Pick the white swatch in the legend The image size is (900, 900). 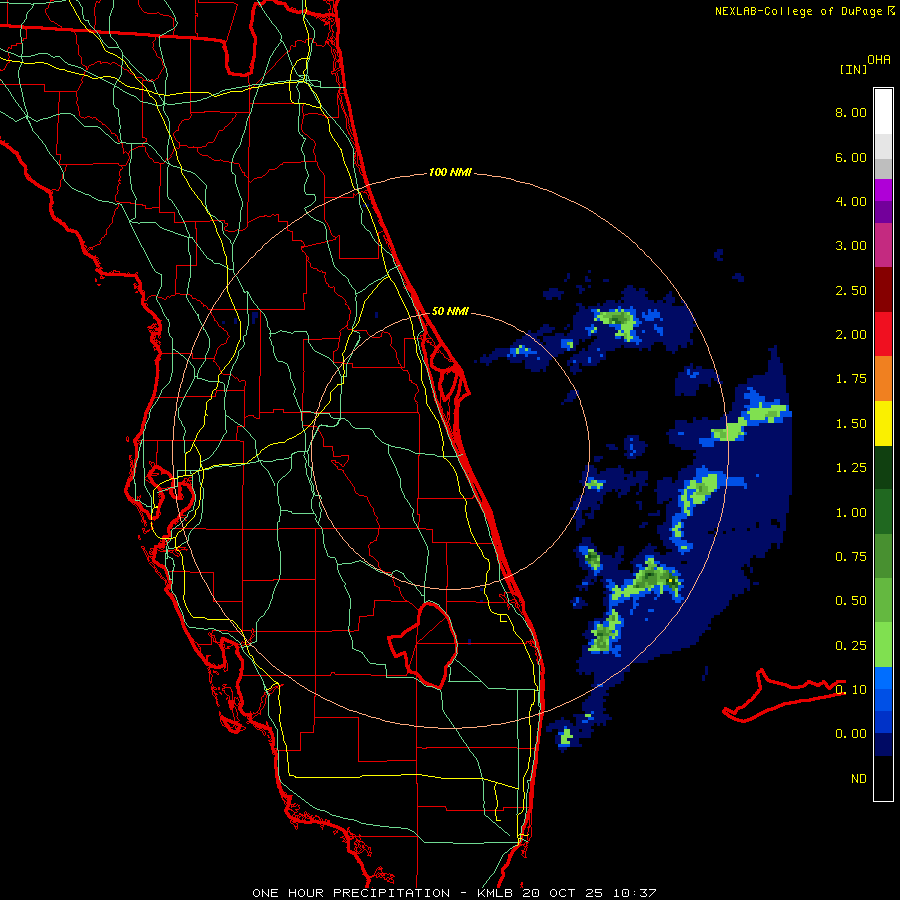tap(883, 112)
